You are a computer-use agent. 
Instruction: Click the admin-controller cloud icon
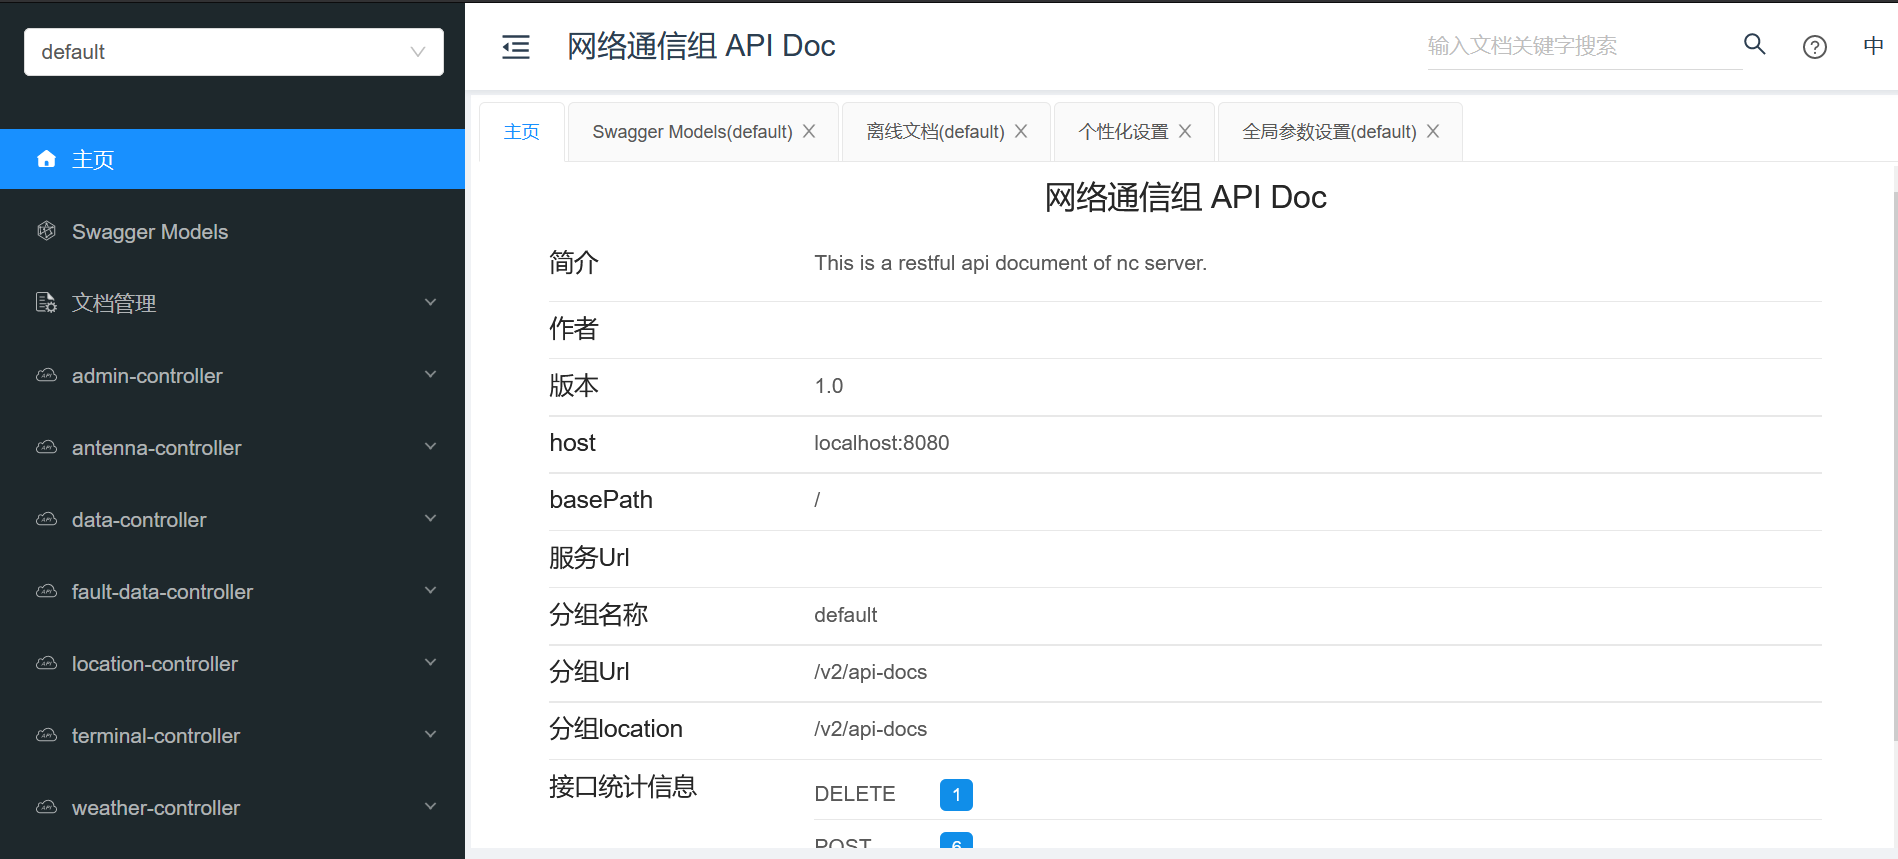(x=46, y=375)
